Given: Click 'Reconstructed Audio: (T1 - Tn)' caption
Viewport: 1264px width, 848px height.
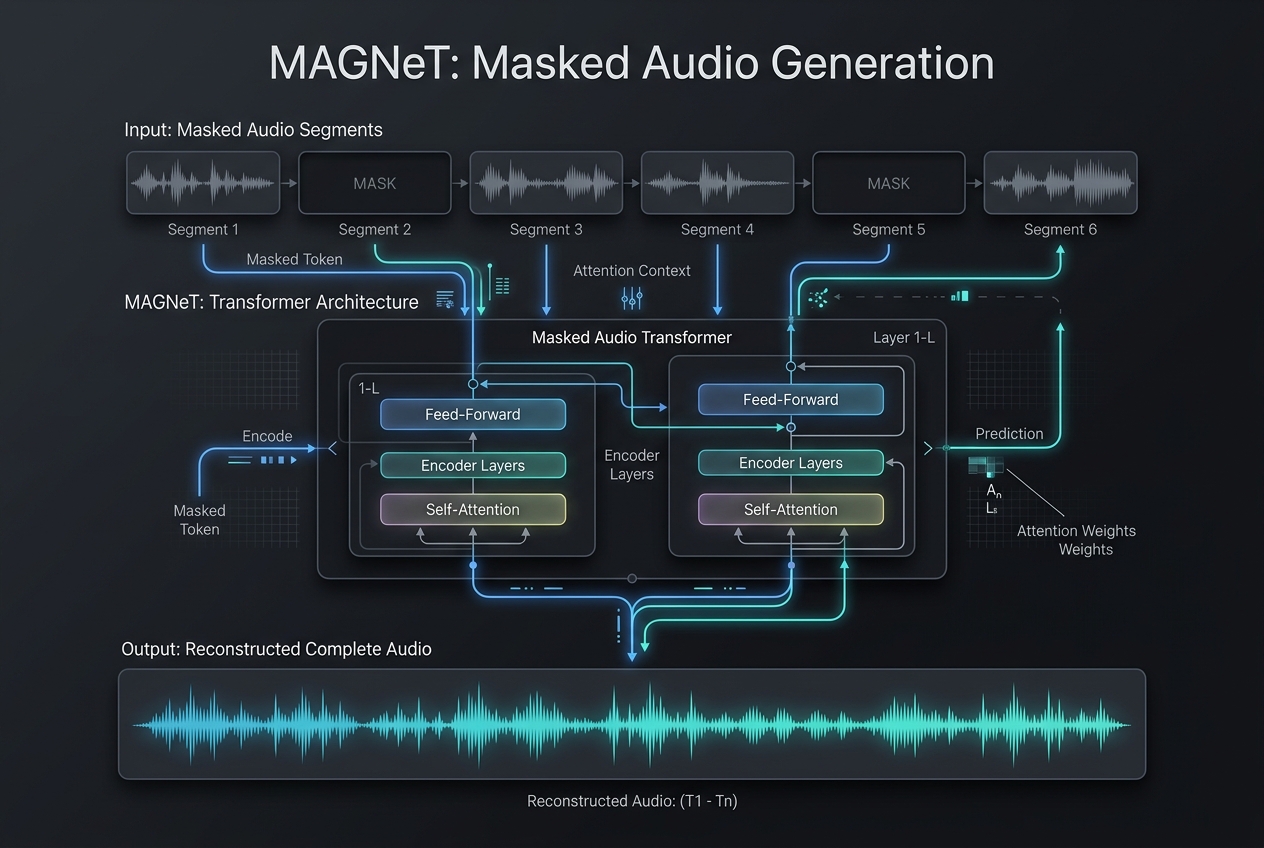Looking at the screenshot, I should 632,801.
